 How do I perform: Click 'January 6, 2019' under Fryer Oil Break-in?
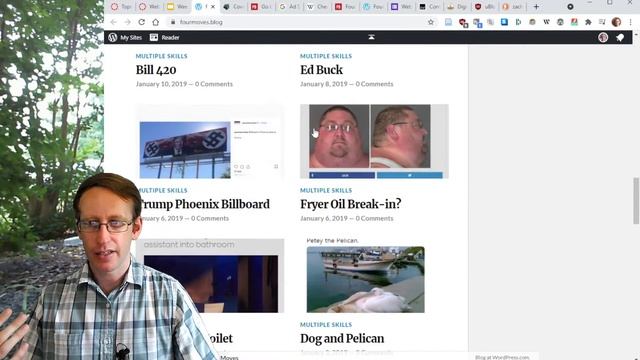324,218
